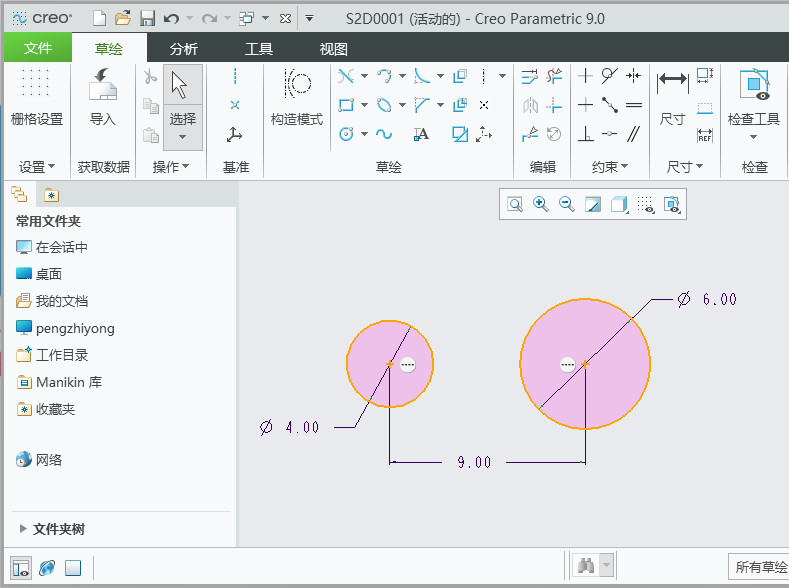Click the Repaint icon in graphics toolbar
The width and height of the screenshot is (789, 588).
[593, 204]
